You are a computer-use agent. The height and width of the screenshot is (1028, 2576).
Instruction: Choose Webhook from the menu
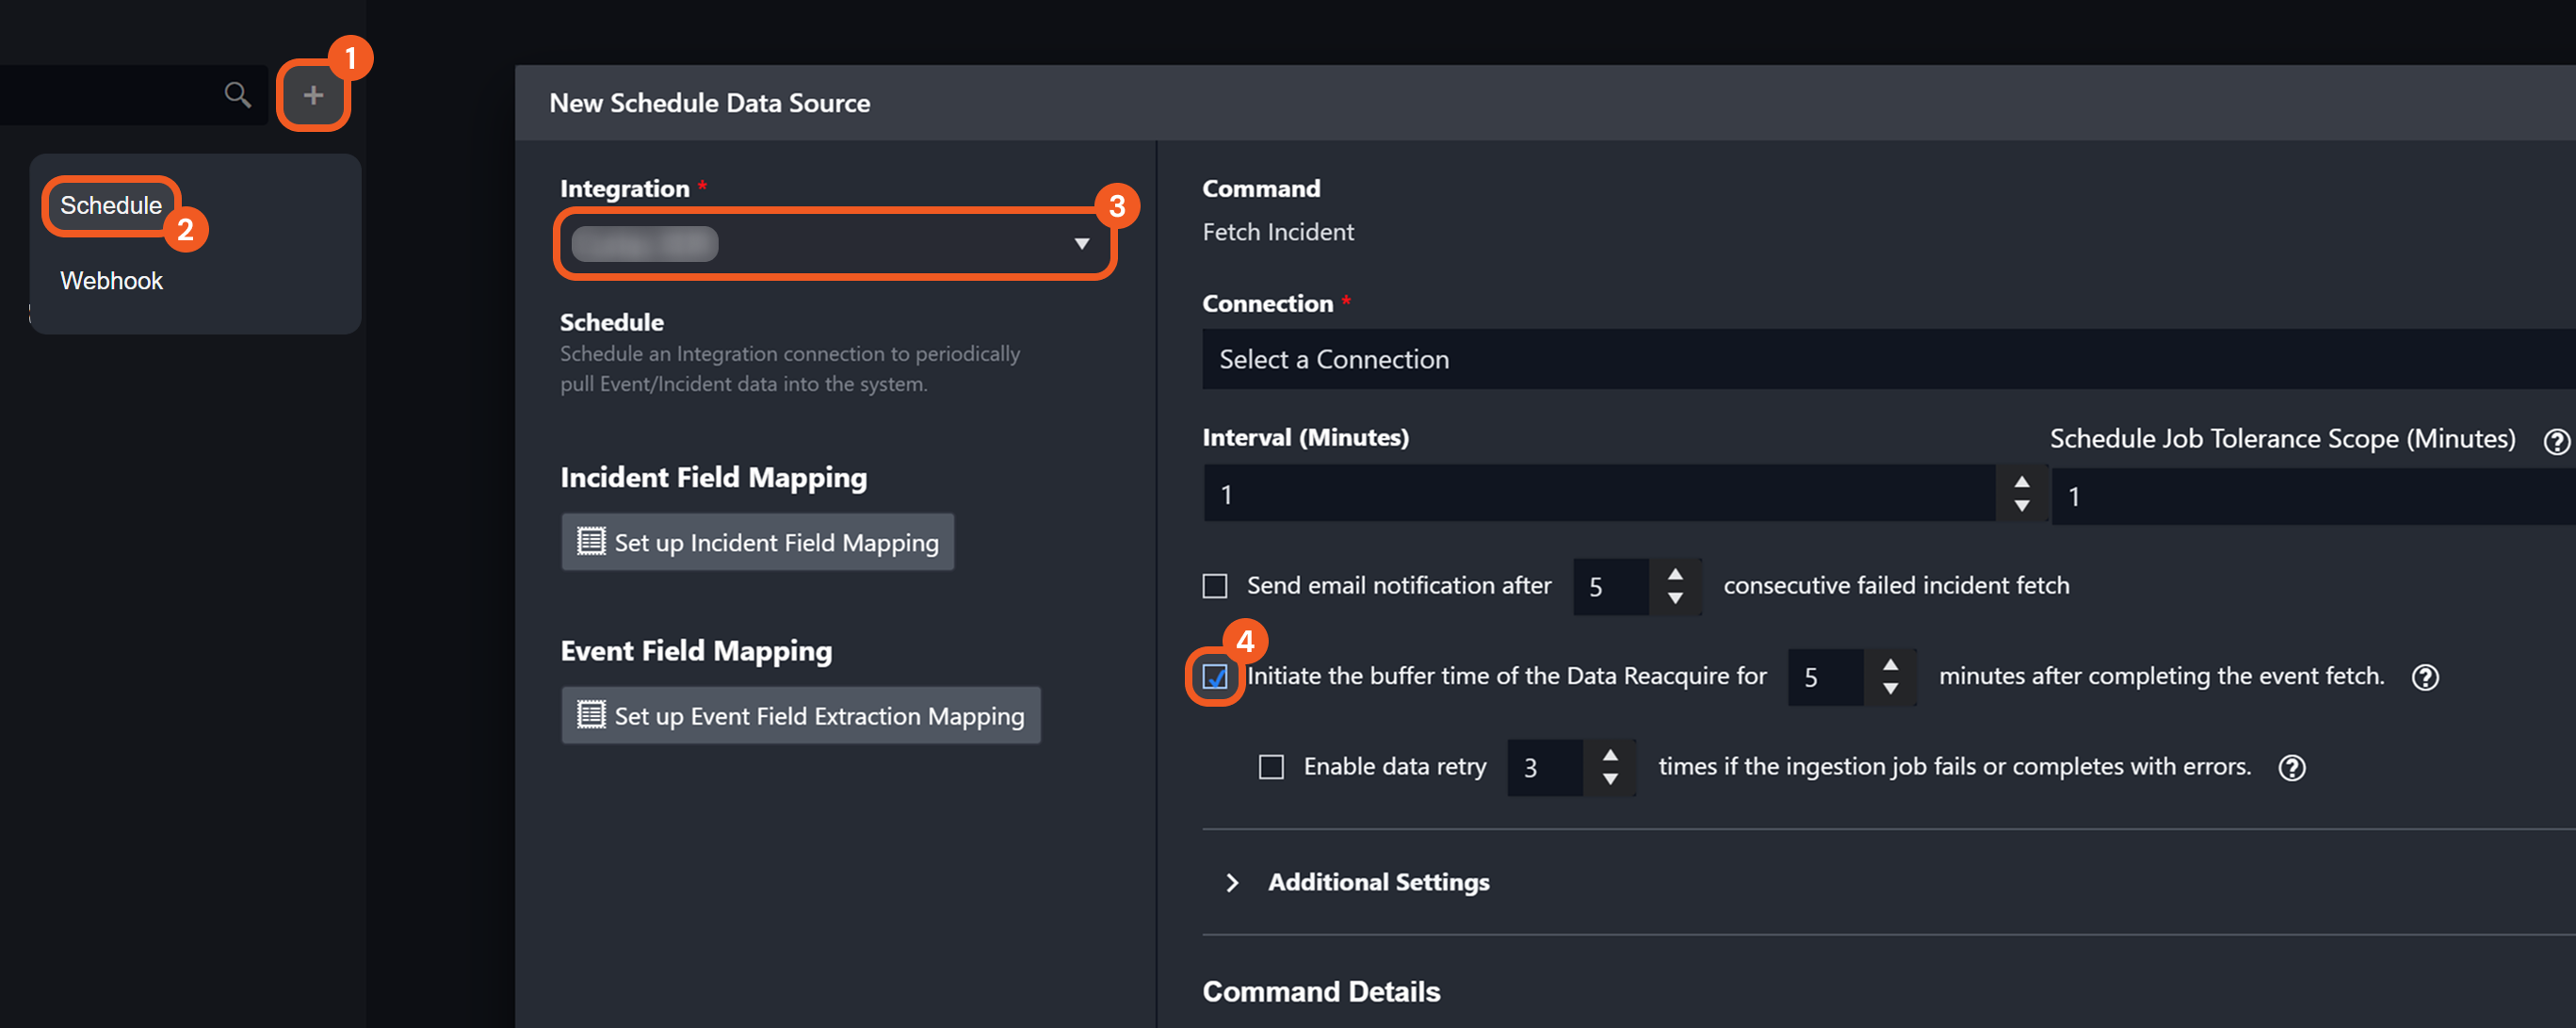(111, 281)
